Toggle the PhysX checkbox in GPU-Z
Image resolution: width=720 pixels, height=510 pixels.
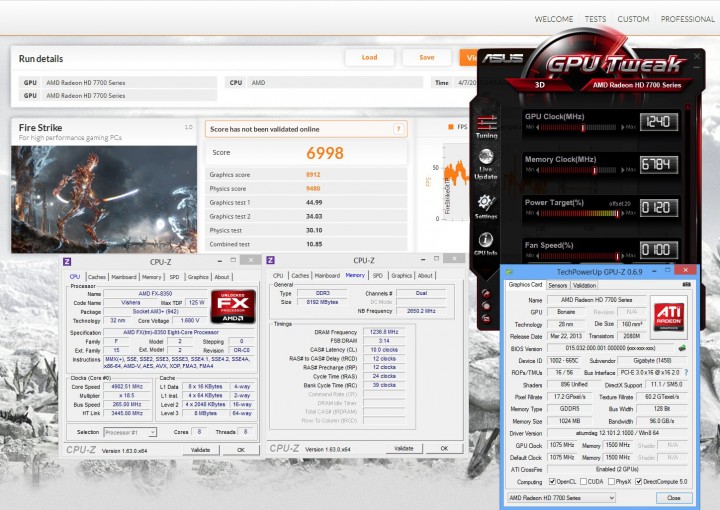611,482
